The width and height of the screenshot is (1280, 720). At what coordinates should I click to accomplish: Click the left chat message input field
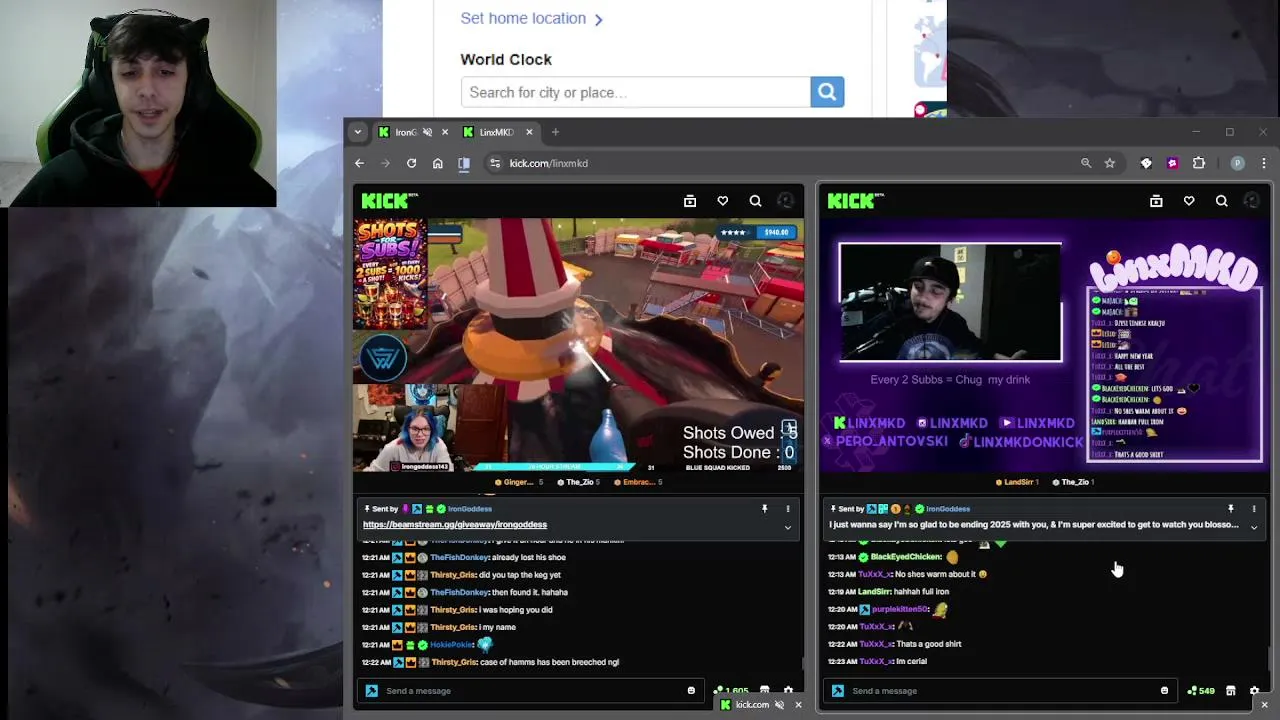(x=531, y=690)
